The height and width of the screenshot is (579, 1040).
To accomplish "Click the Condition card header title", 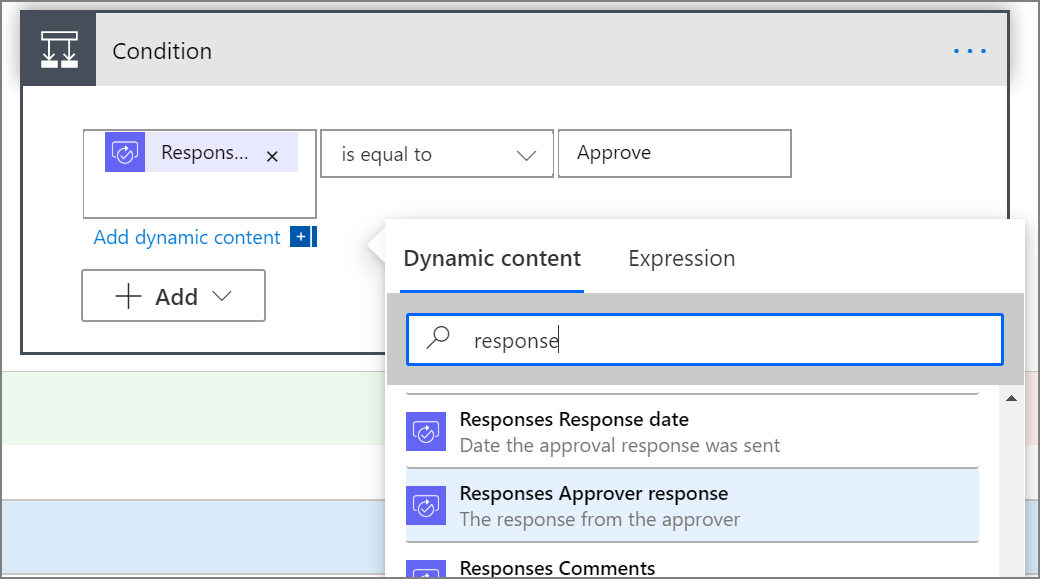I will point(162,51).
